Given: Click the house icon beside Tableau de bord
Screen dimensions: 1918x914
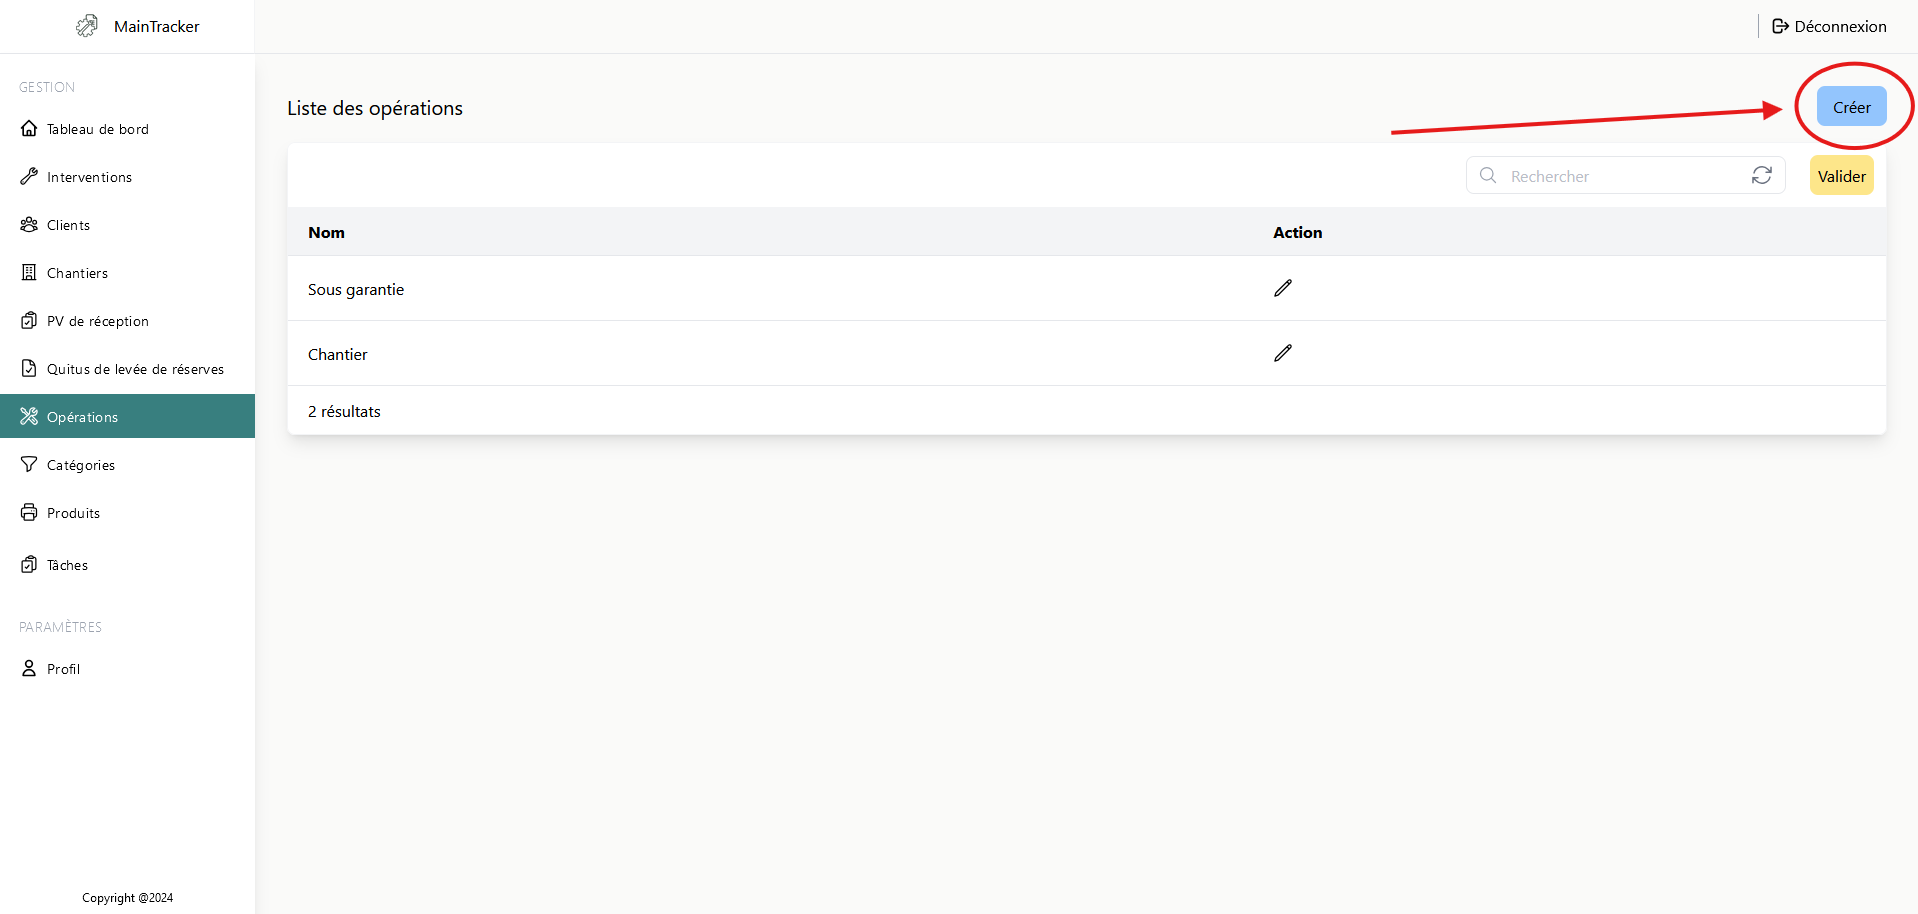Looking at the screenshot, I should [x=29, y=129].
